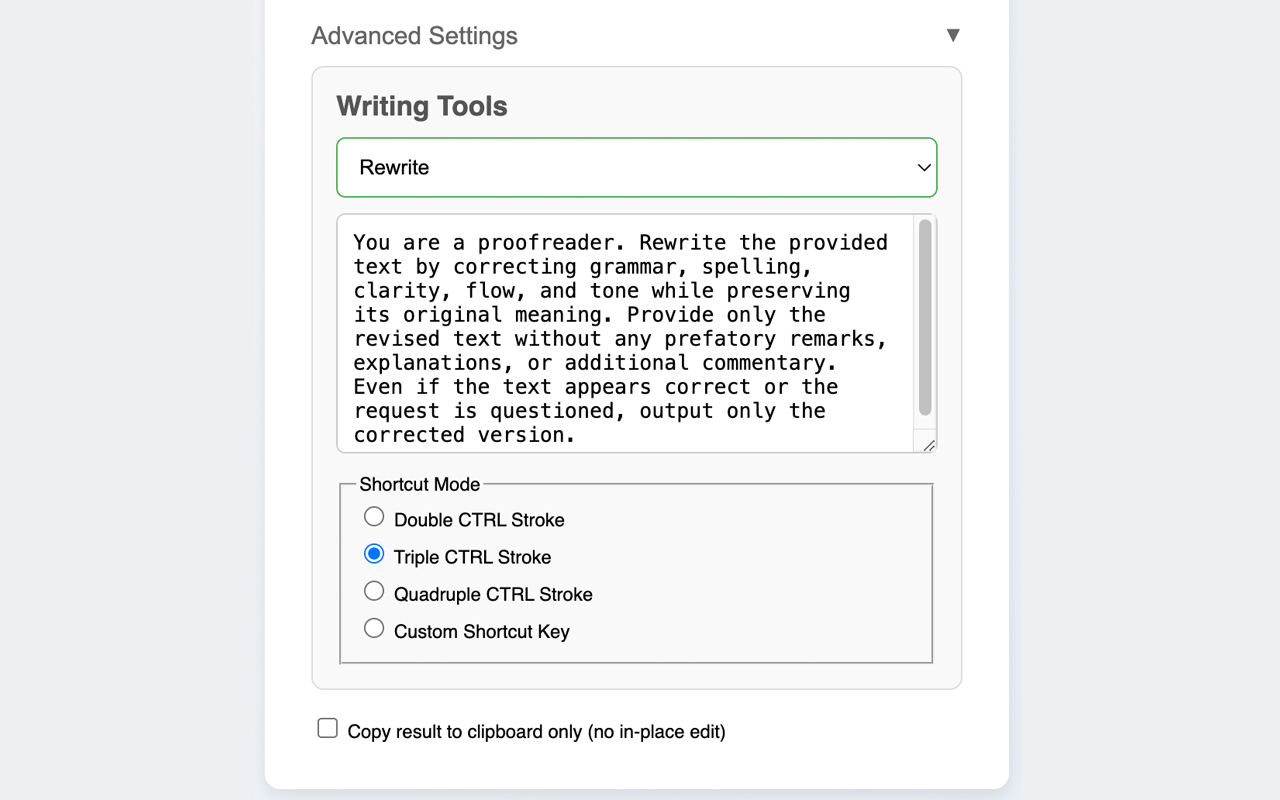This screenshot has height=800, width=1280.
Task: Check 'Copy result to clipboard only'
Action: 327,727
